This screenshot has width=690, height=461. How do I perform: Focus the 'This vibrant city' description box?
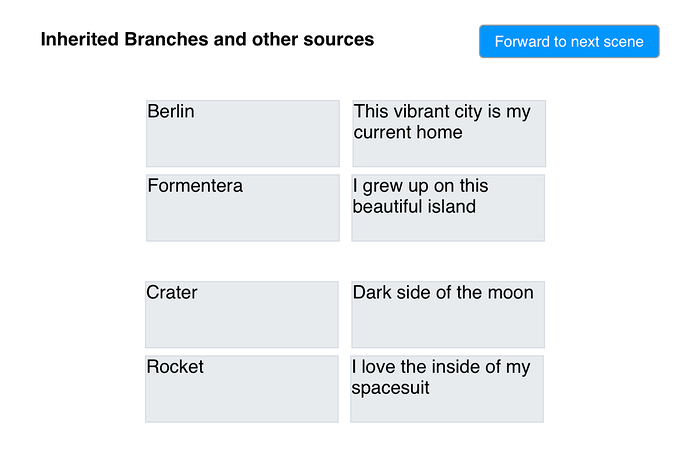[x=449, y=134]
